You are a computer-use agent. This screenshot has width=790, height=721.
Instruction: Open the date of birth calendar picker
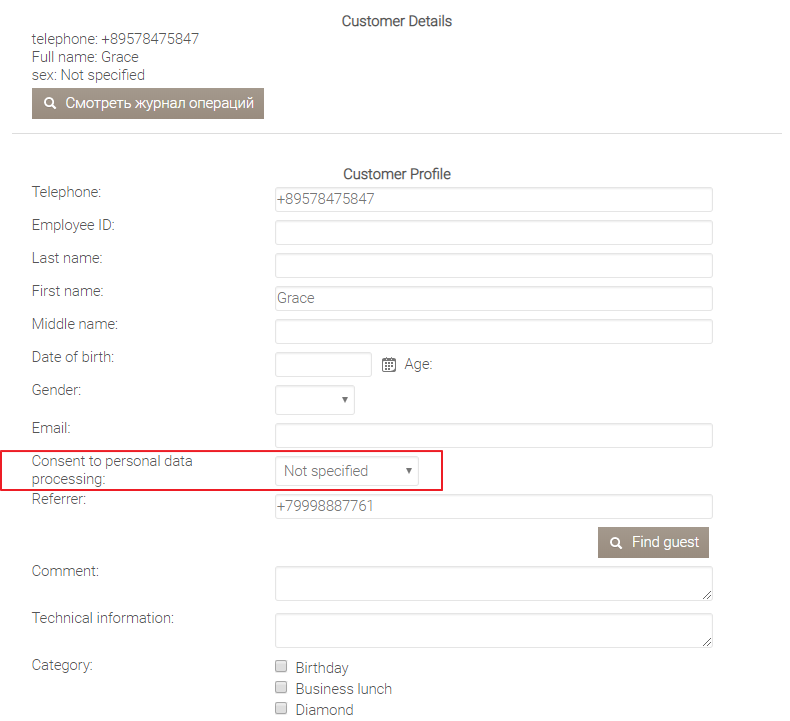[389, 365]
